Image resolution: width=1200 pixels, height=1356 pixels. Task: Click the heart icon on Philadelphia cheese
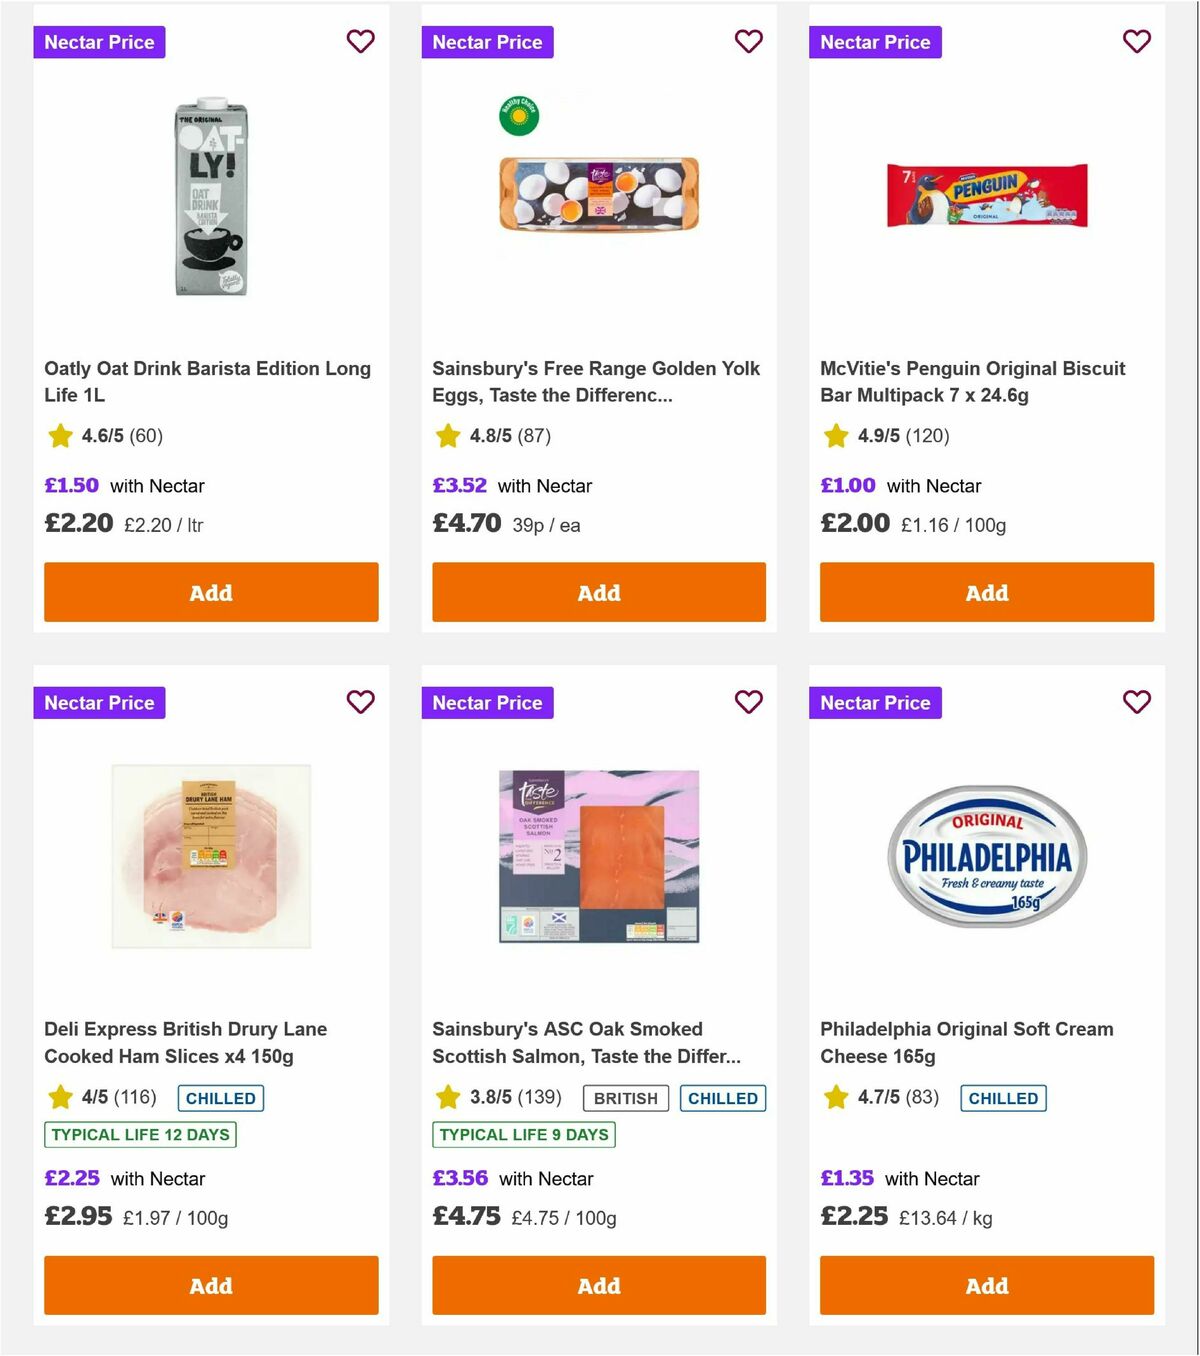tap(1136, 702)
